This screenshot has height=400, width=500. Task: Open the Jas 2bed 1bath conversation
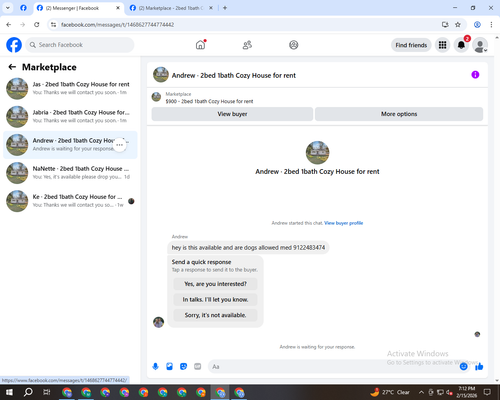click(70, 89)
